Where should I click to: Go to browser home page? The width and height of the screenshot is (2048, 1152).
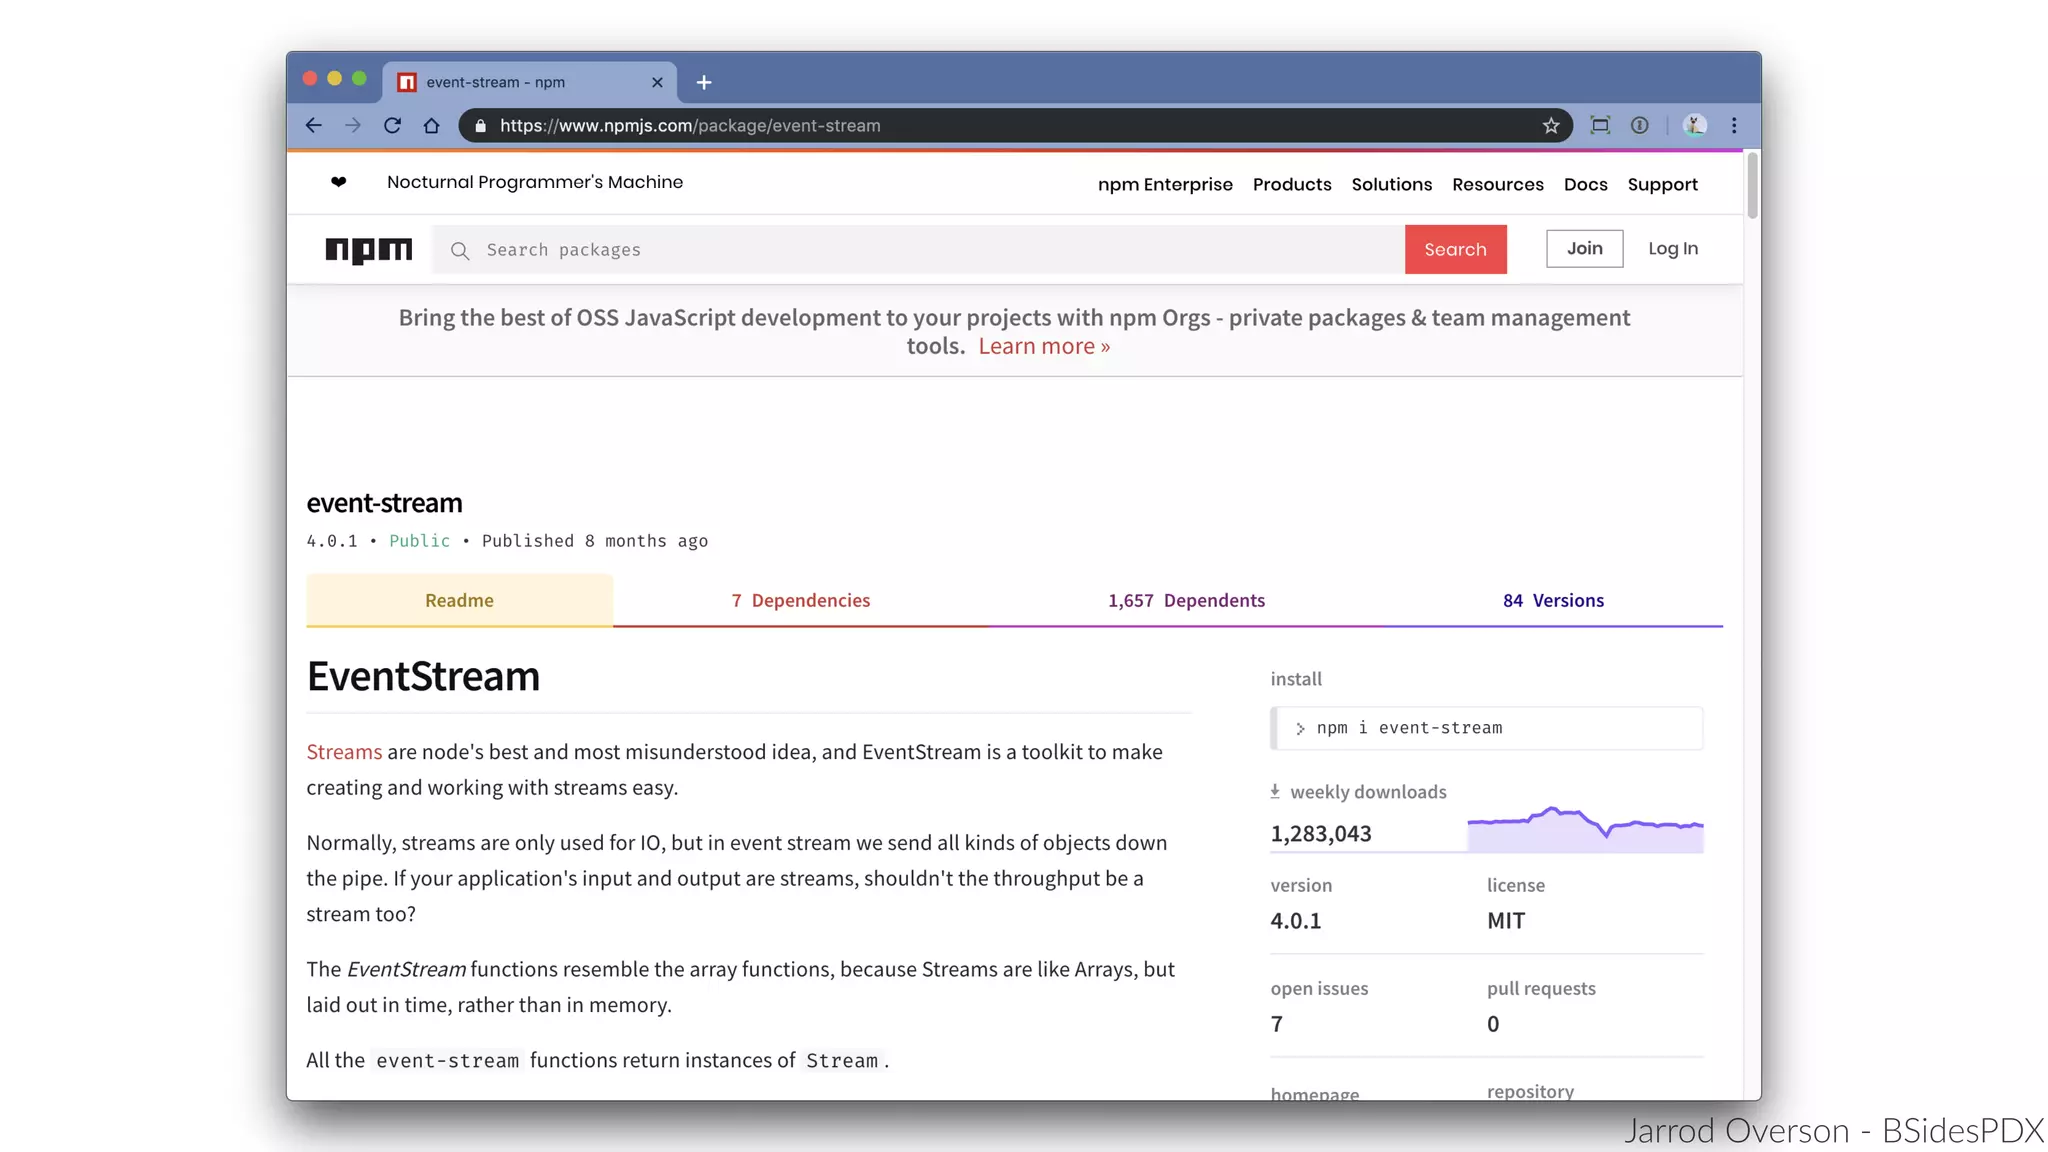click(x=431, y=126)
